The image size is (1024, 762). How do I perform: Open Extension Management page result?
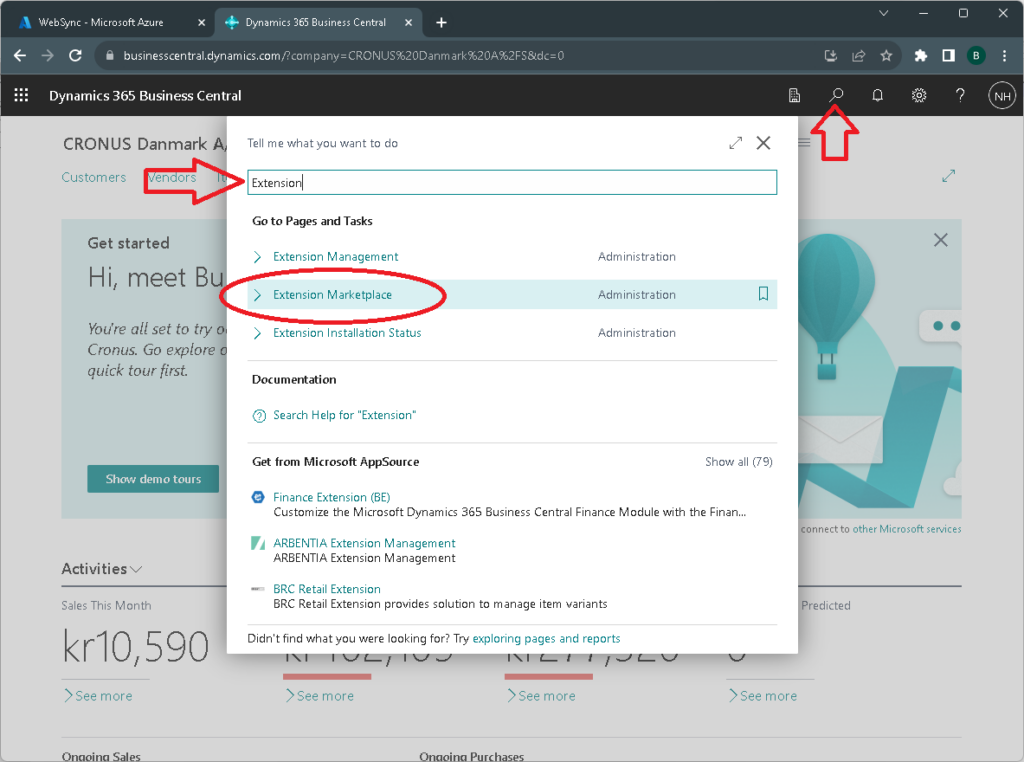(x=335, y=257)
